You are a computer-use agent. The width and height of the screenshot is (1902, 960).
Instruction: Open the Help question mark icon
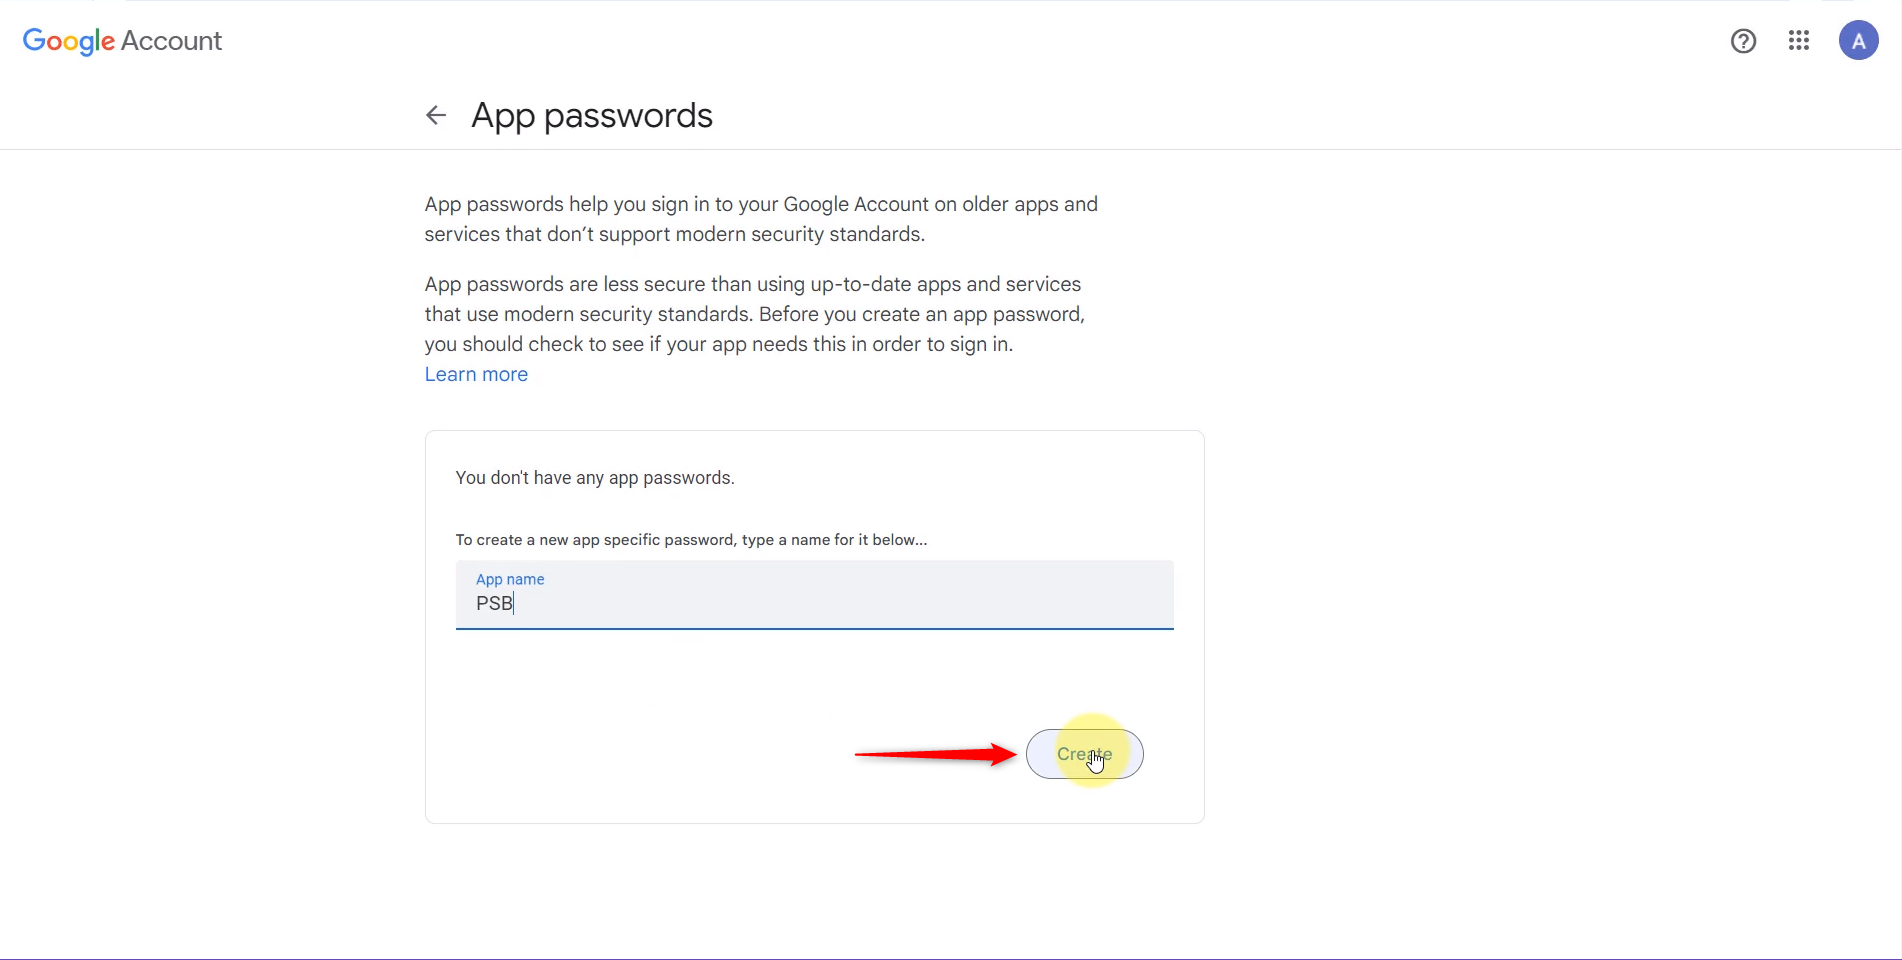click(1743, 41)
